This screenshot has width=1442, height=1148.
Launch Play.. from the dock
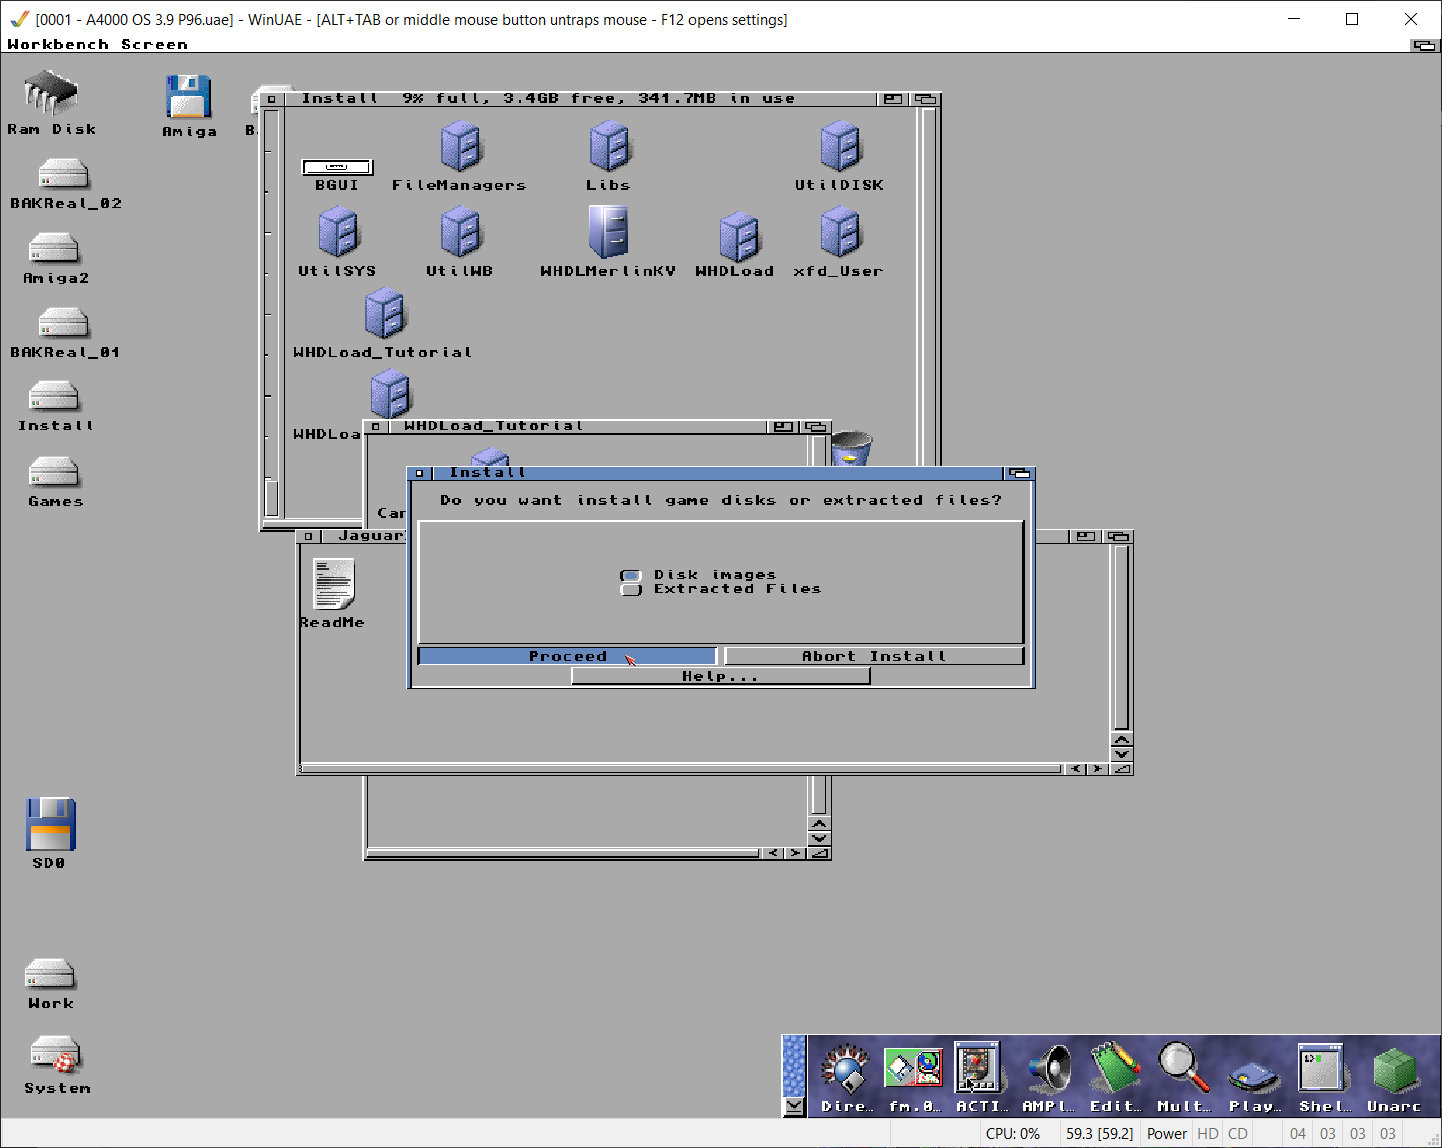(1254, 1075)
